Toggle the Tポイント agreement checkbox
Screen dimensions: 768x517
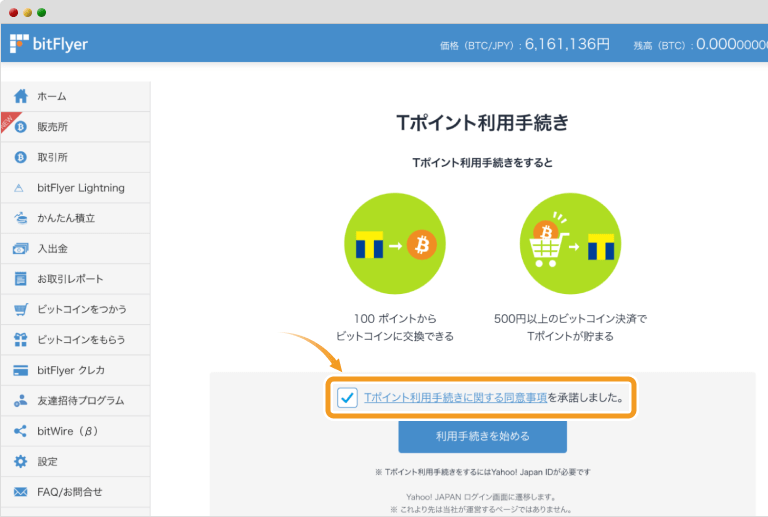tap(347, 397)
